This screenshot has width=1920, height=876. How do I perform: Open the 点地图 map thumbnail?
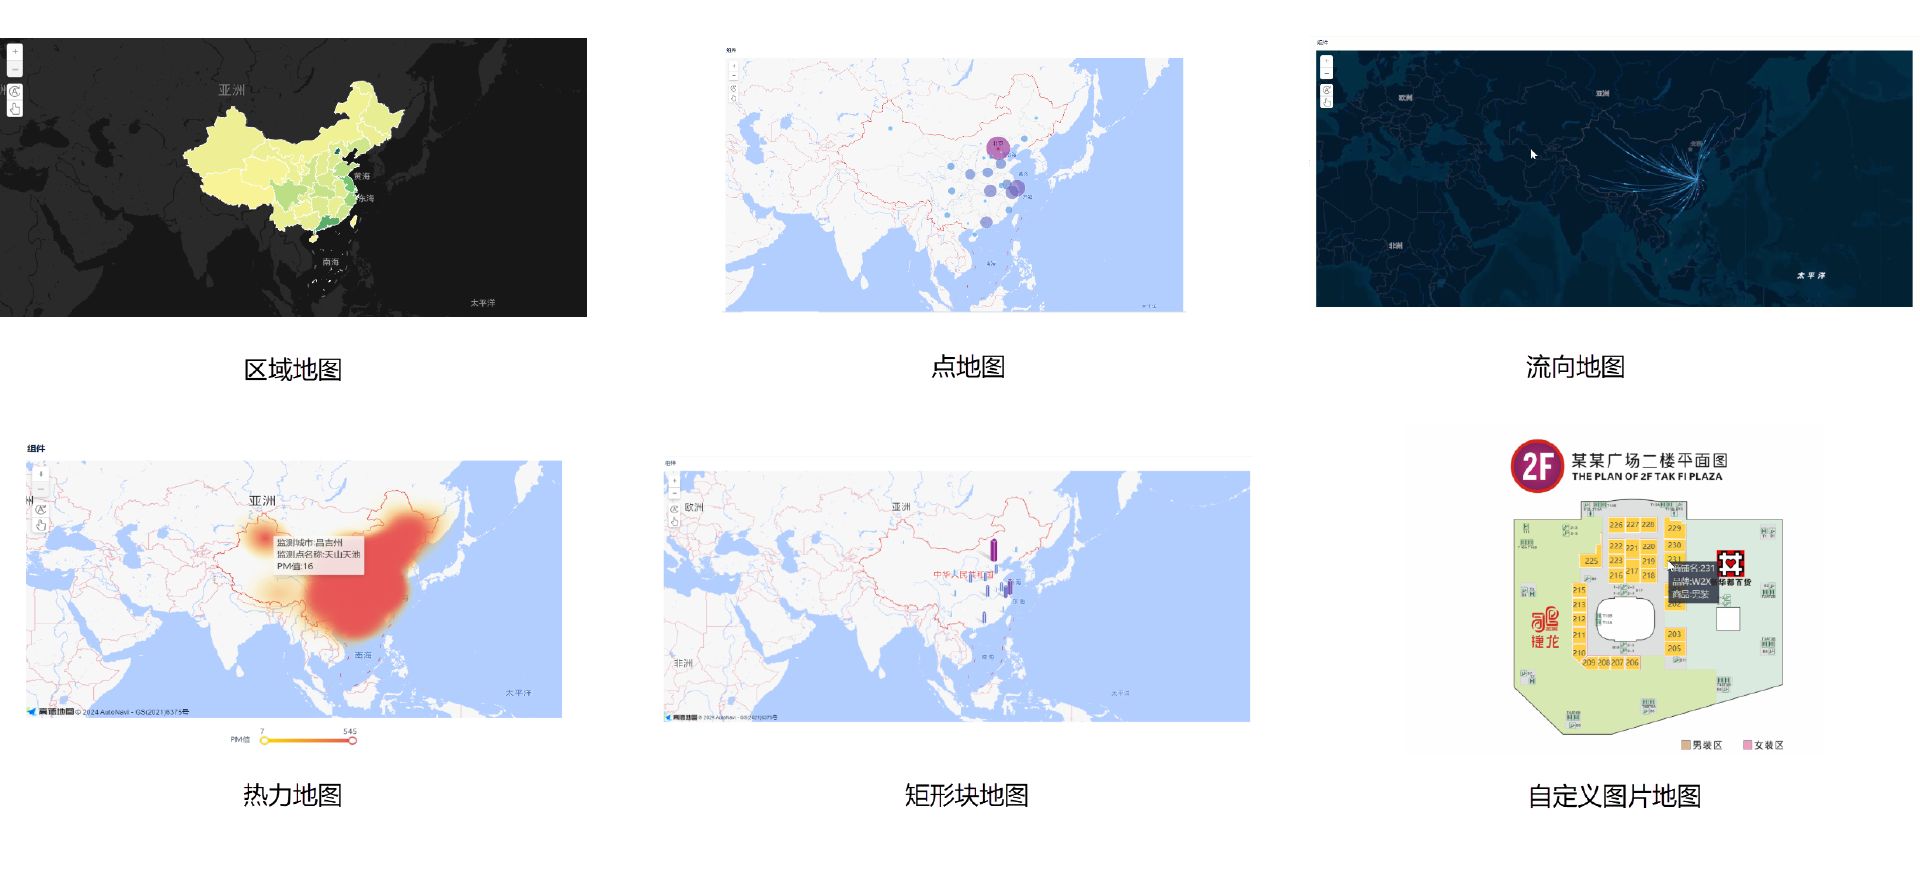954,184
